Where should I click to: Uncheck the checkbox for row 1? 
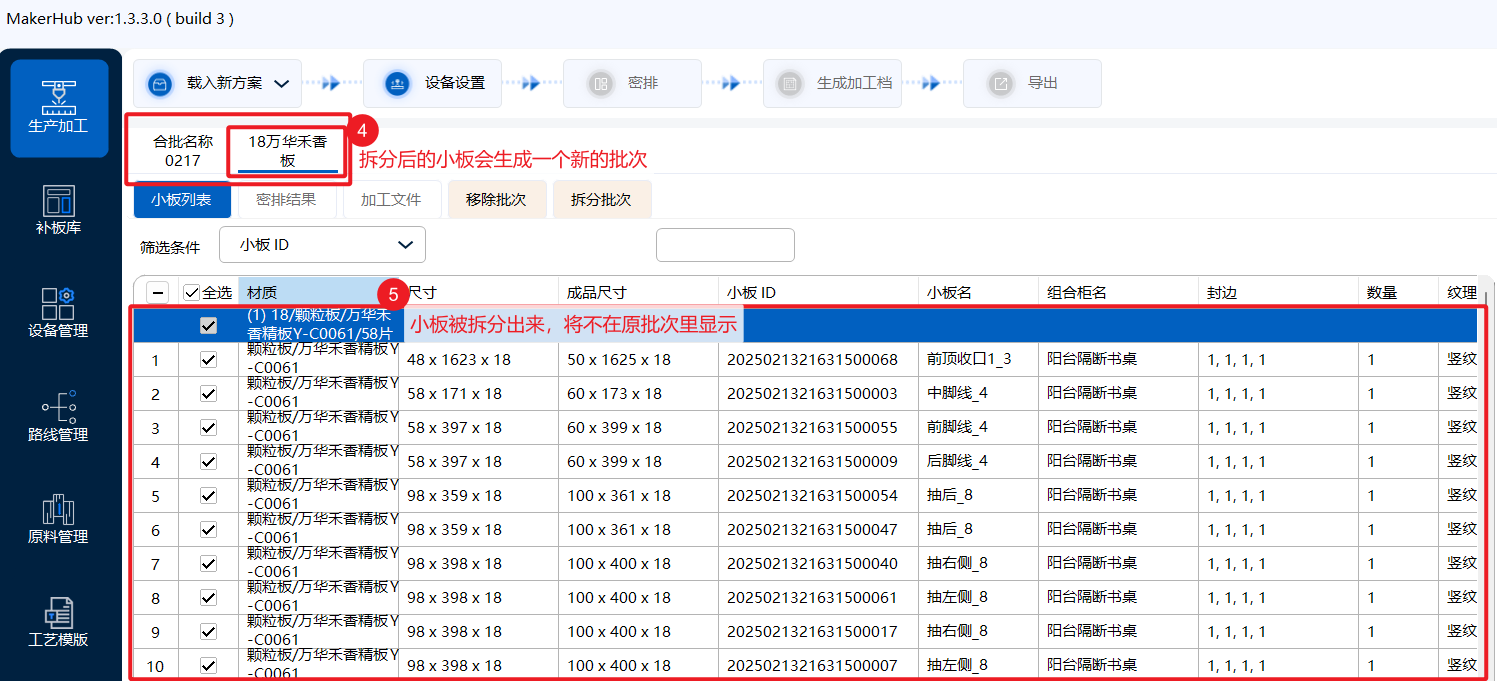208,360
